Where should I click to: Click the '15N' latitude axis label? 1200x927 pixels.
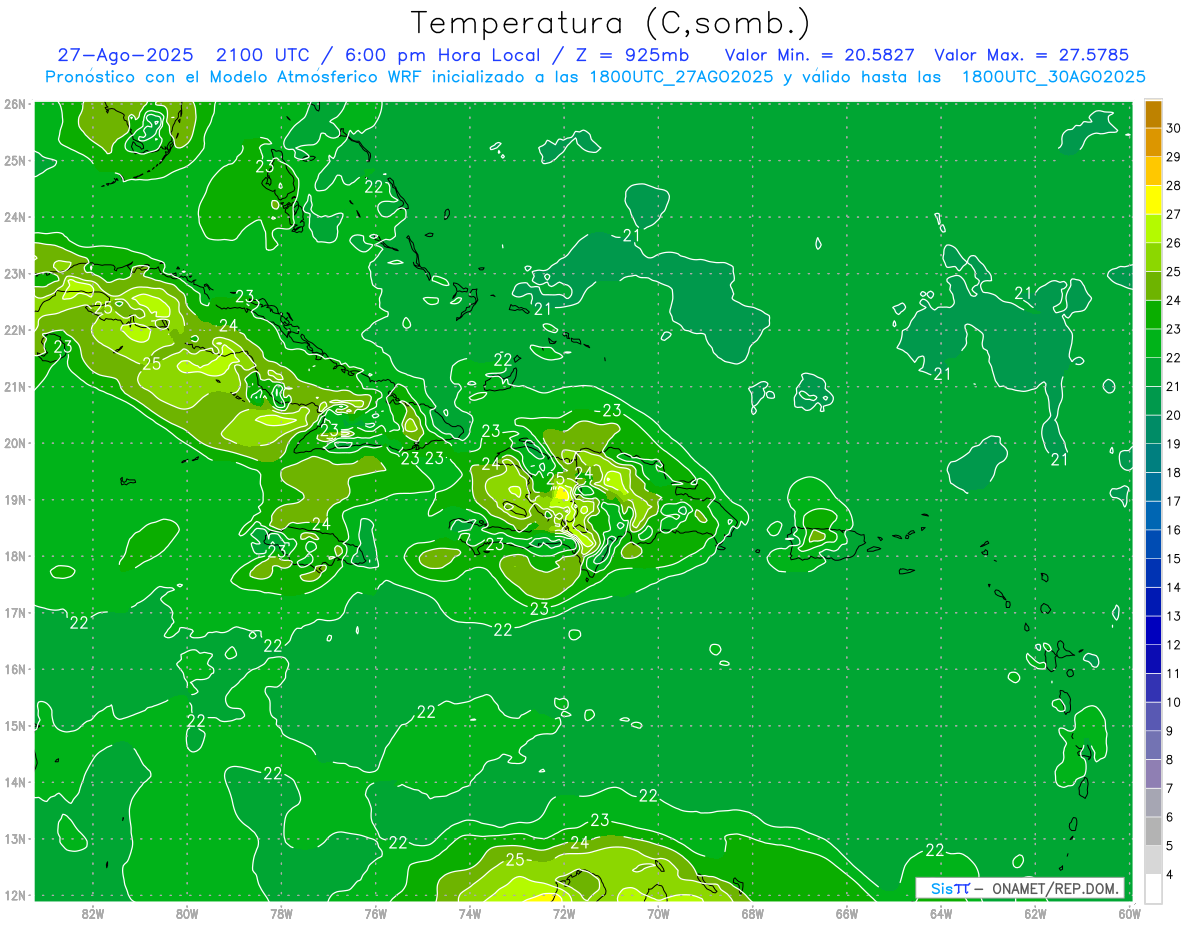[15, 726]
